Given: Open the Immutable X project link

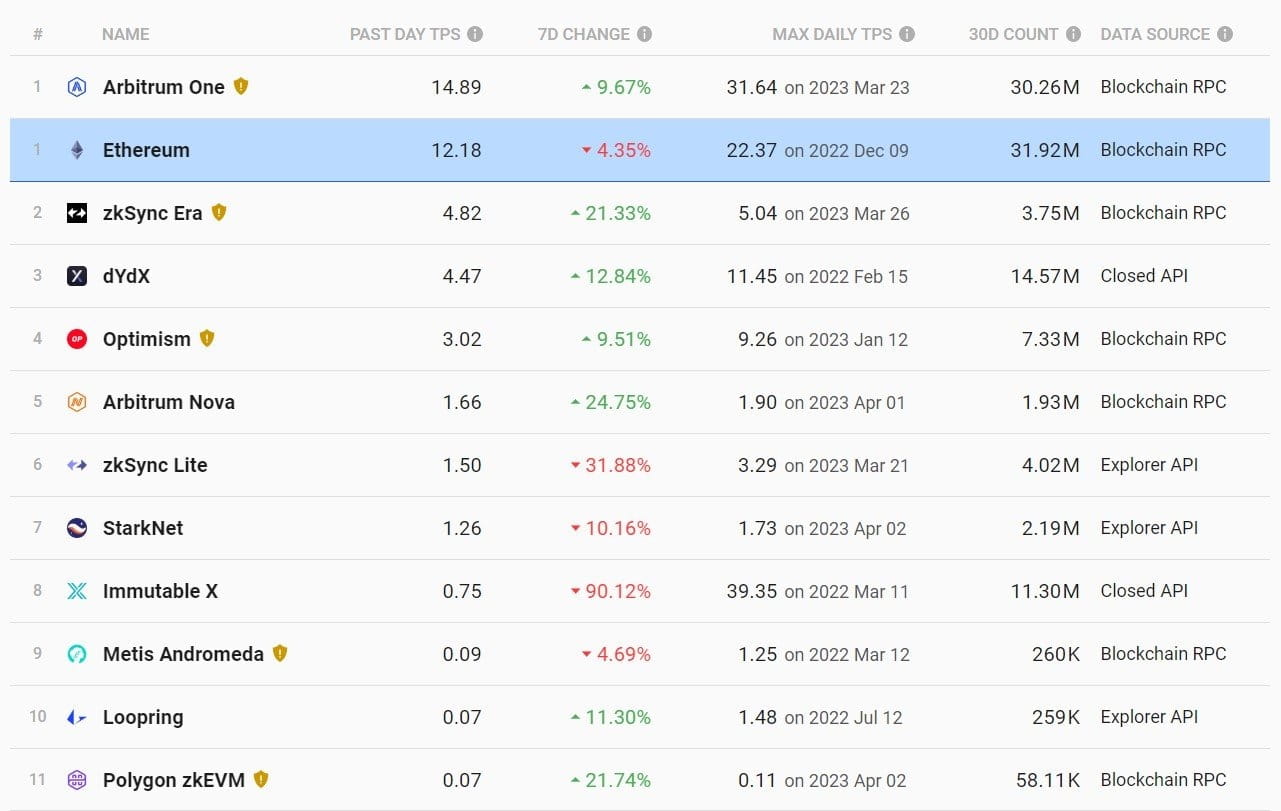Looking at the screenshot, I should click(160, 591).
